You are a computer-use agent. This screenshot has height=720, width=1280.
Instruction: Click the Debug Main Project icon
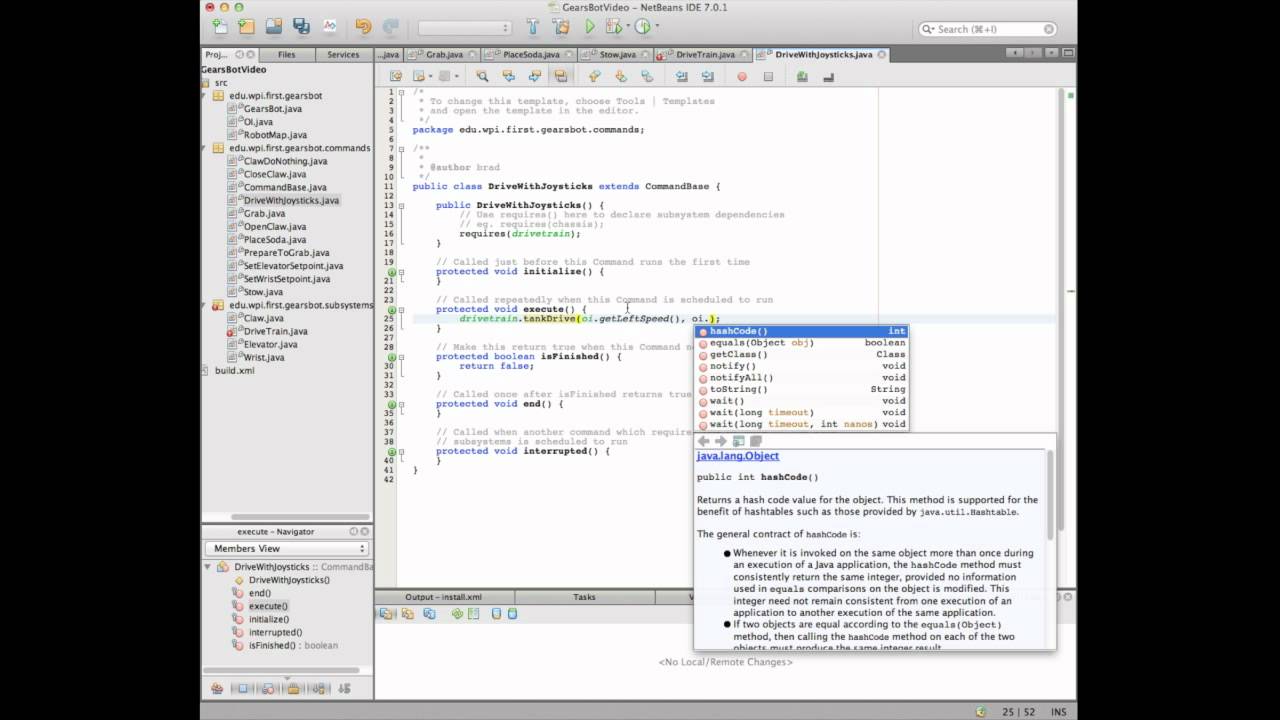coord(612,28)
